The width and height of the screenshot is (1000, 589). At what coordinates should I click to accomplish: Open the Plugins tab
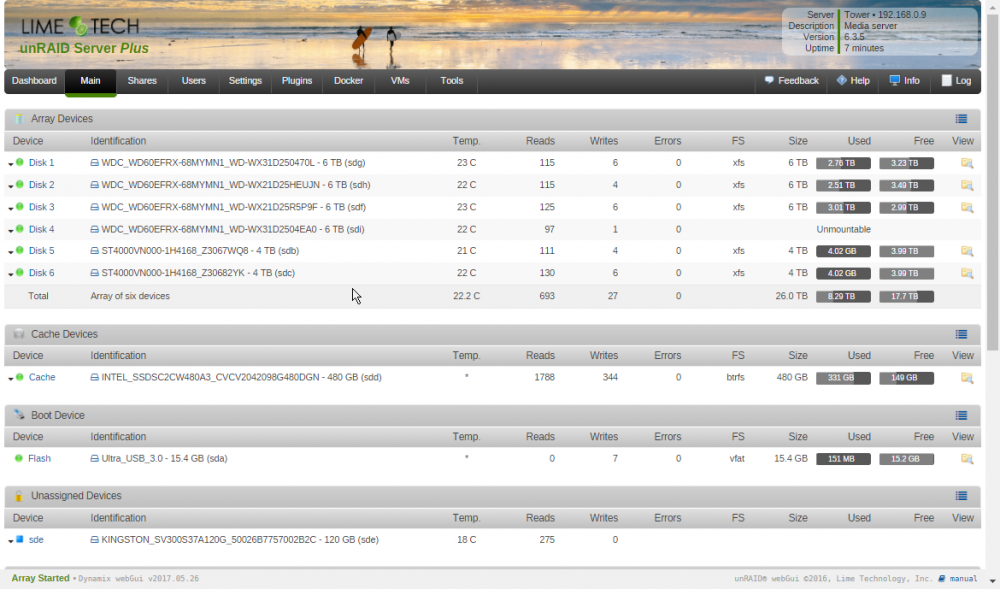297,81
